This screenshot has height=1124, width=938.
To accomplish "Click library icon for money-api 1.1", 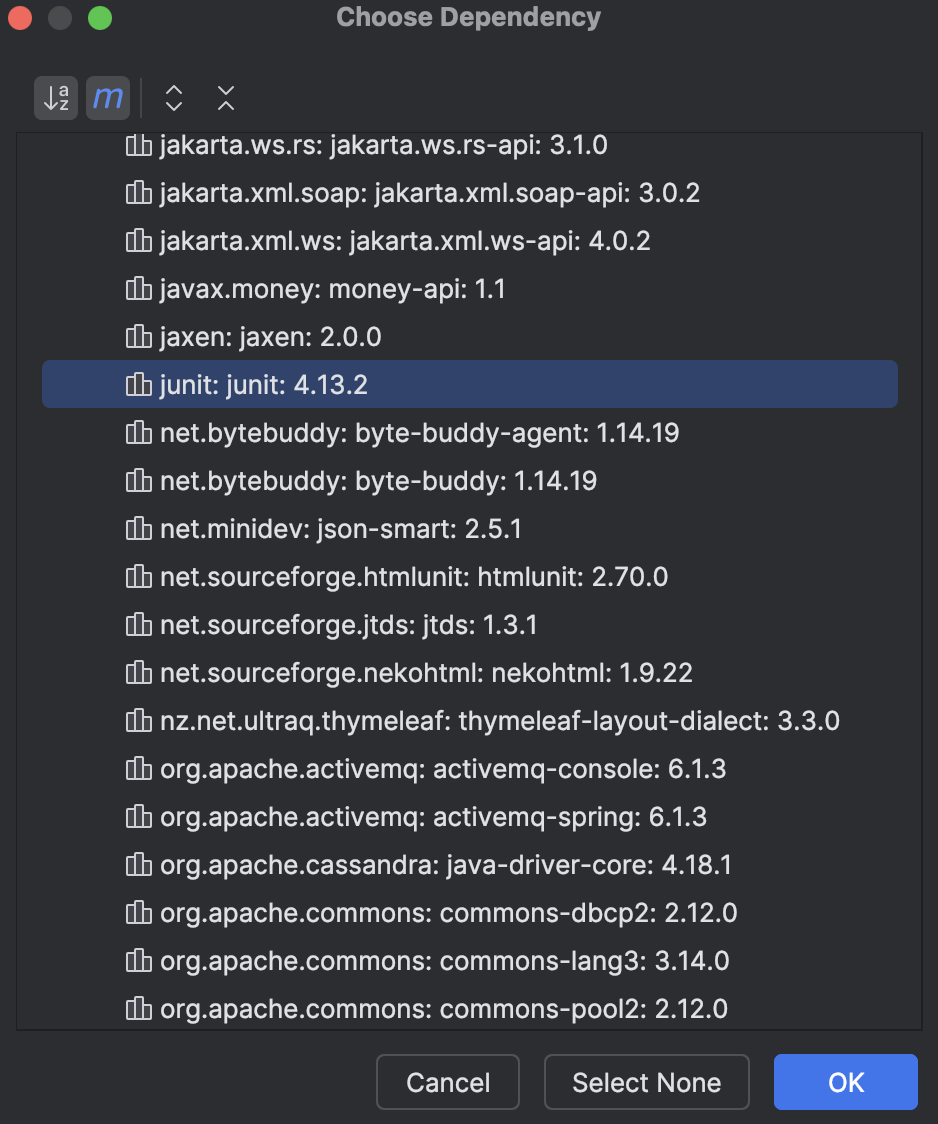I will [x=139, y=288].
